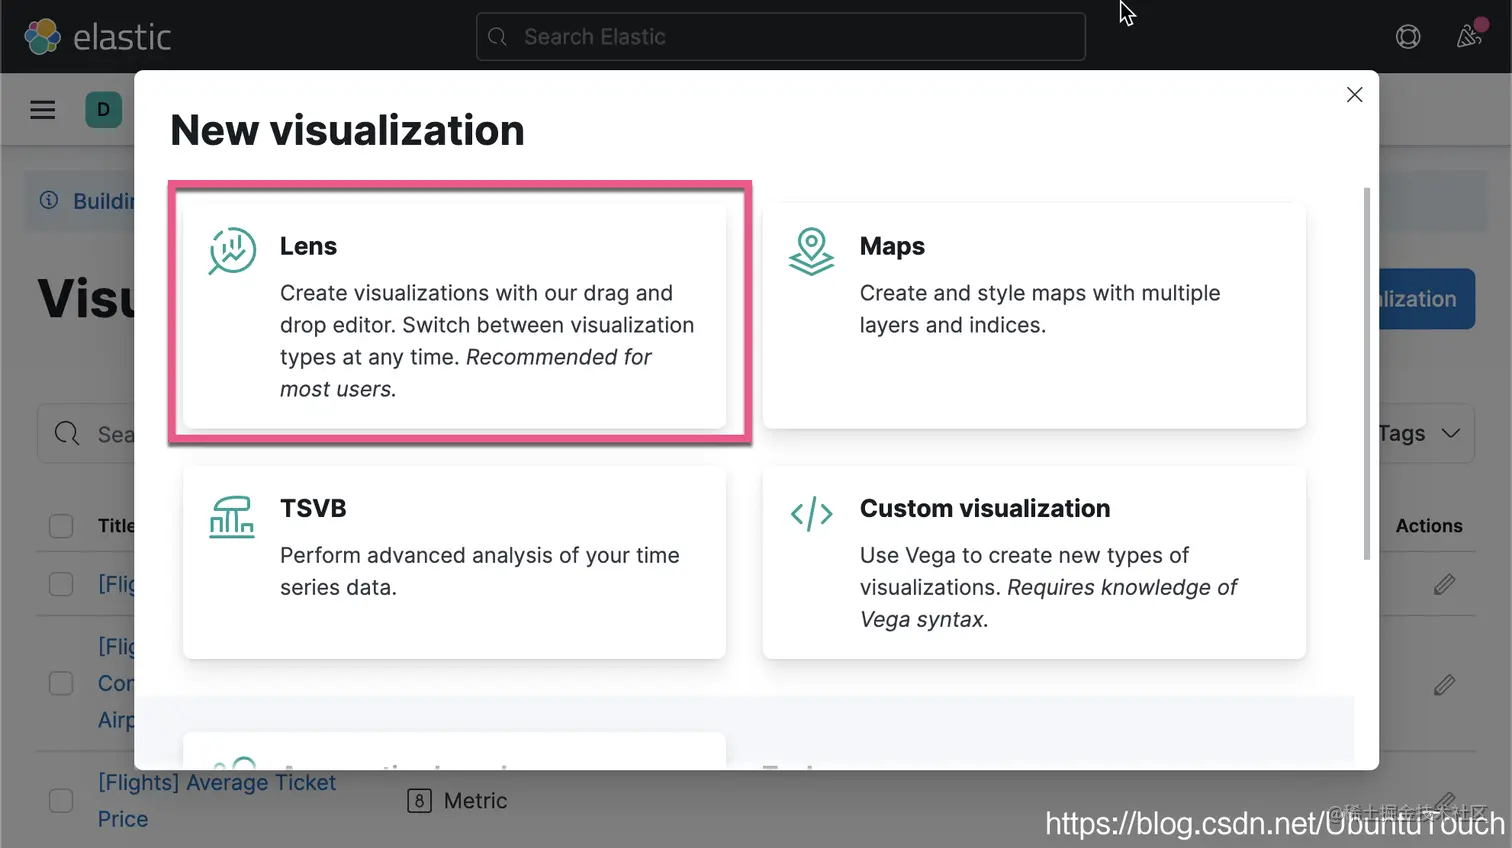Click the TSVB chart icon

(231, 517)
